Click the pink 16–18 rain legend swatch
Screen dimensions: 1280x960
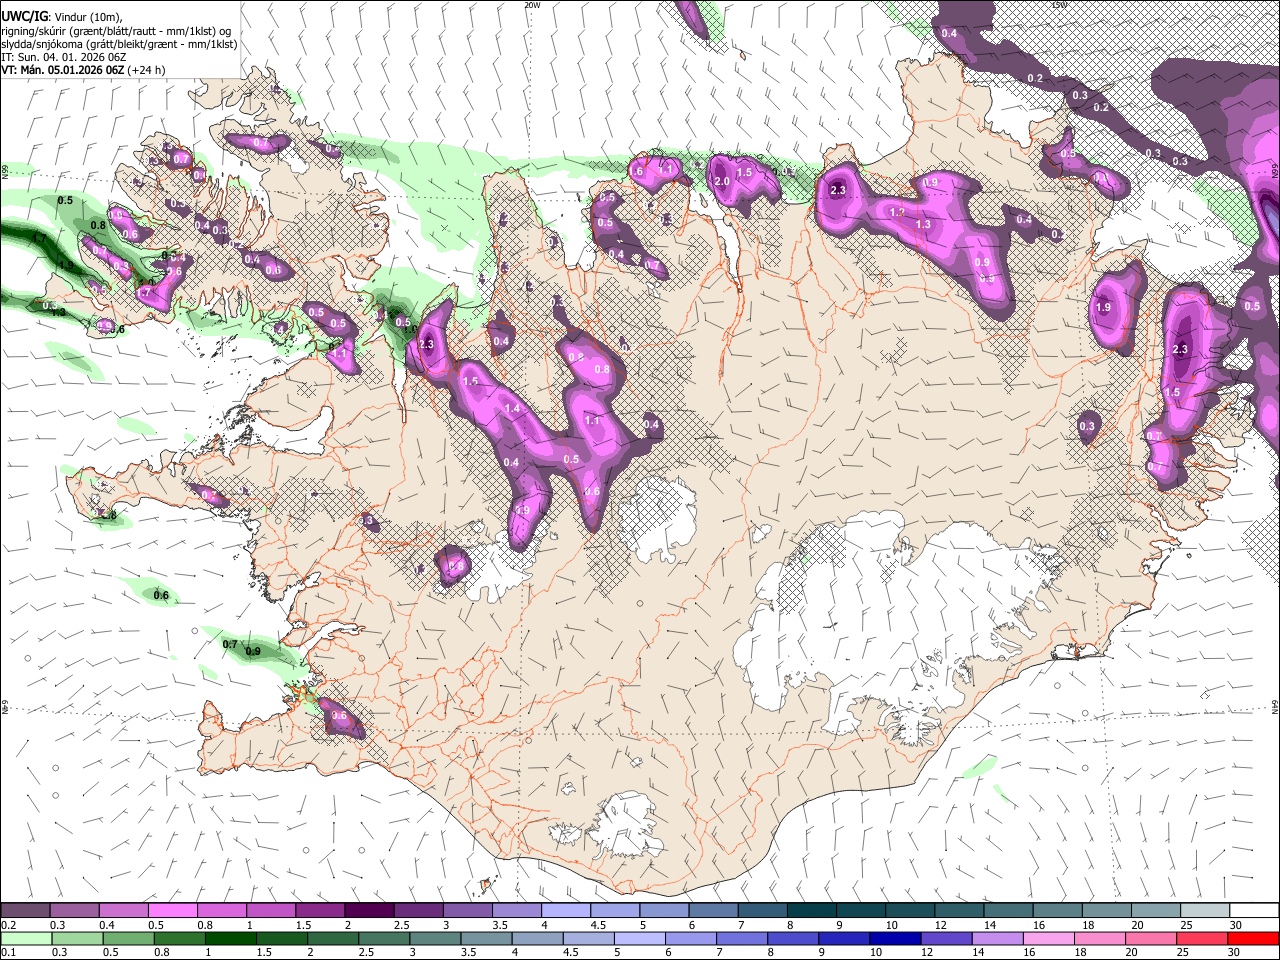click(1047, 938)
